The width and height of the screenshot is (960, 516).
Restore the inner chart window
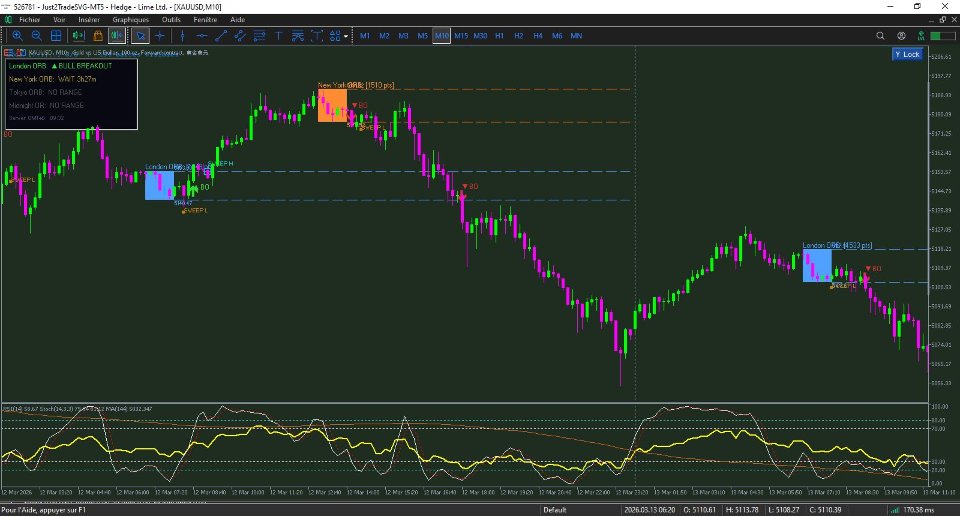point(943,20)
